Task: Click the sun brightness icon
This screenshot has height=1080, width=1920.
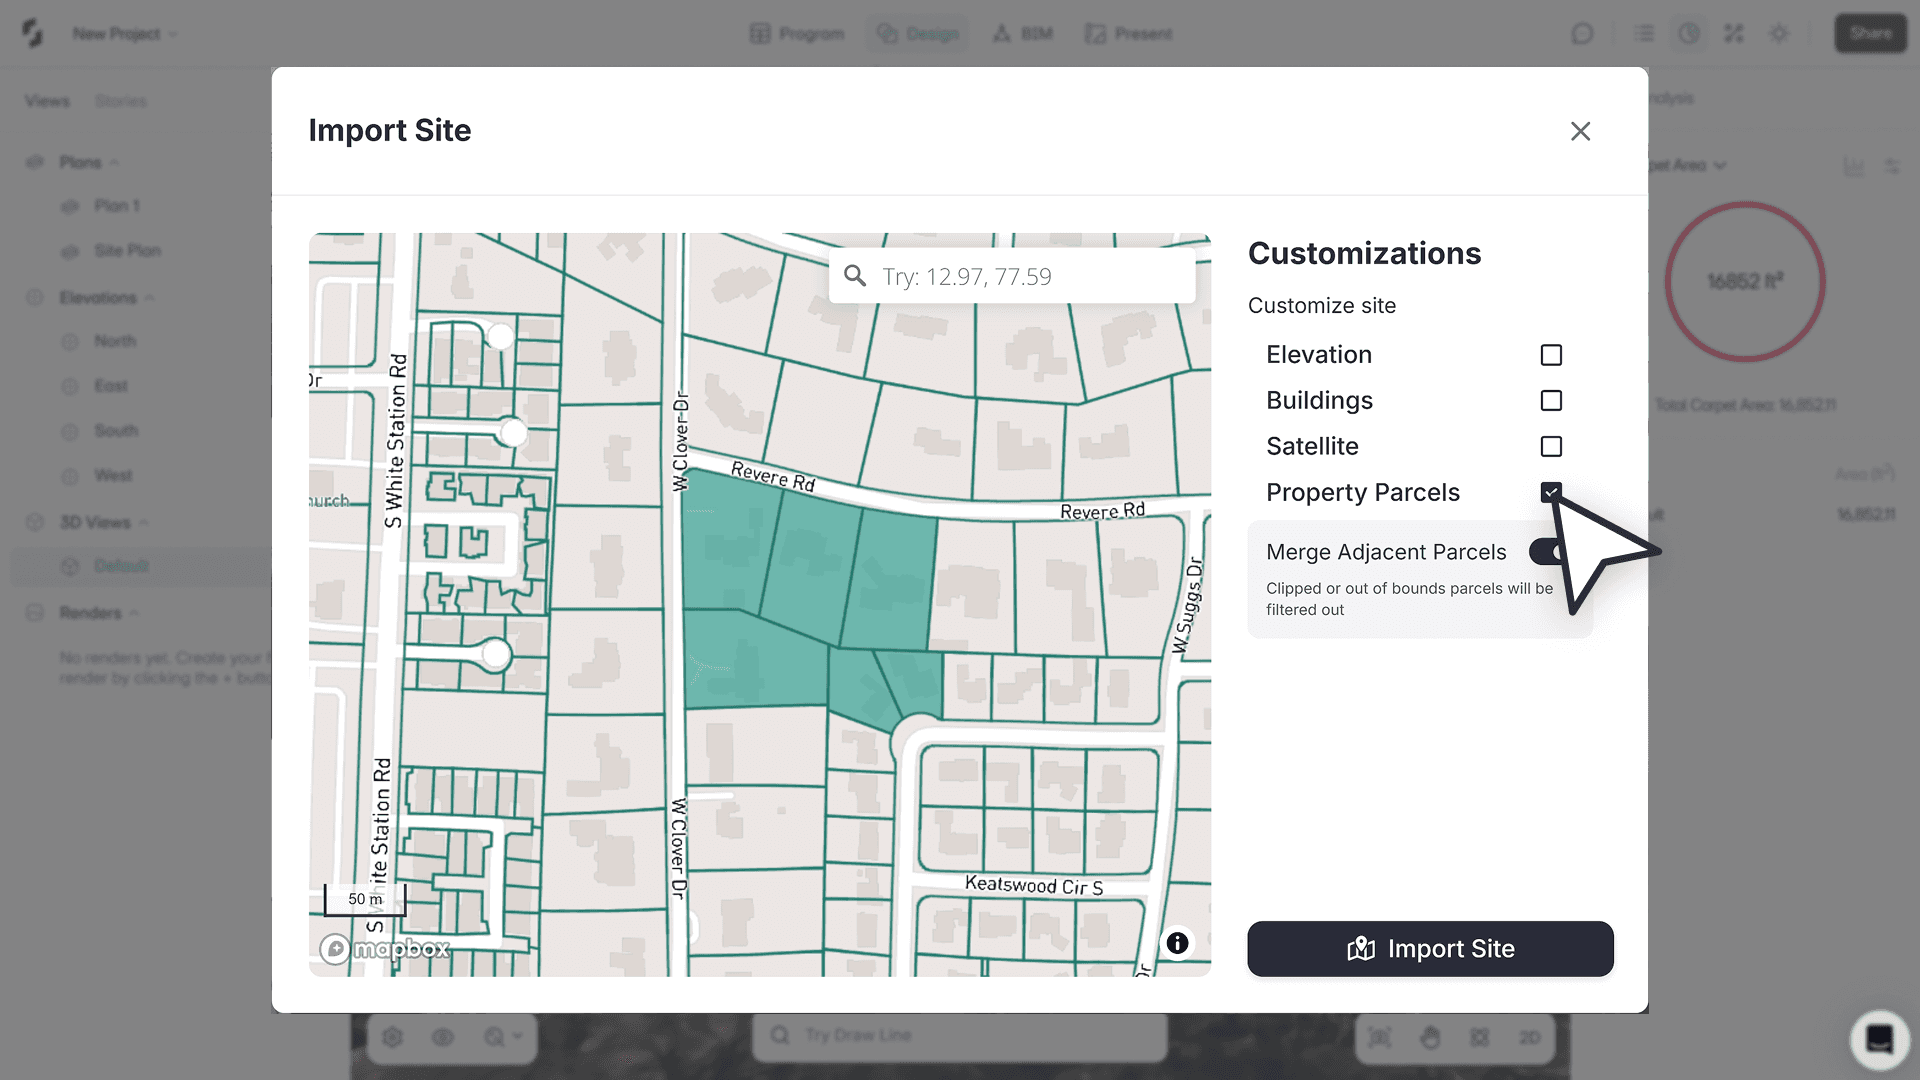Action: coord(1779,34)
